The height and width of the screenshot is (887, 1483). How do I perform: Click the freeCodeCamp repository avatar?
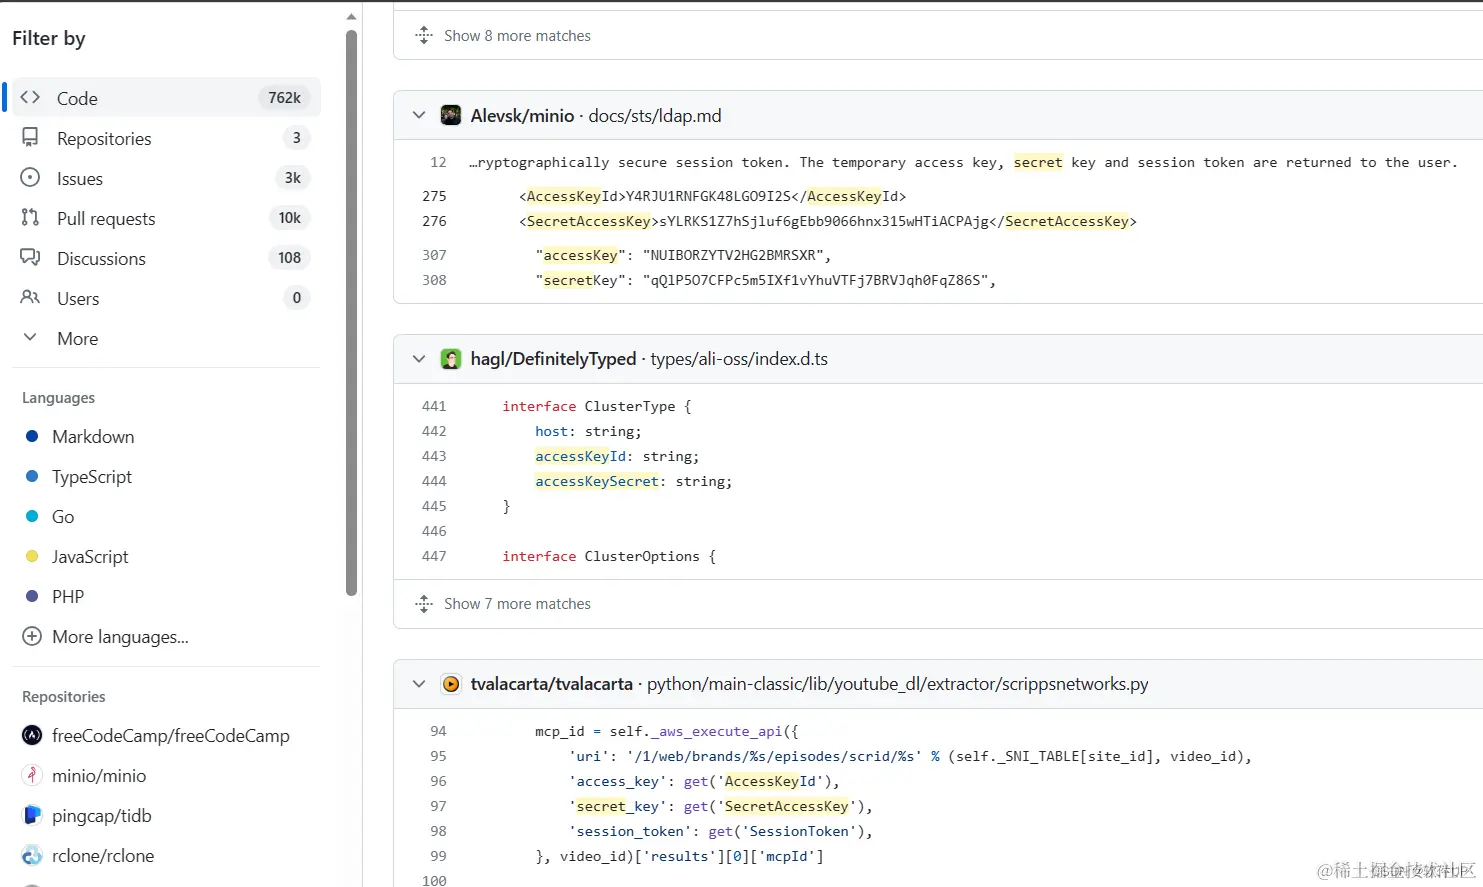click(32, 735)
